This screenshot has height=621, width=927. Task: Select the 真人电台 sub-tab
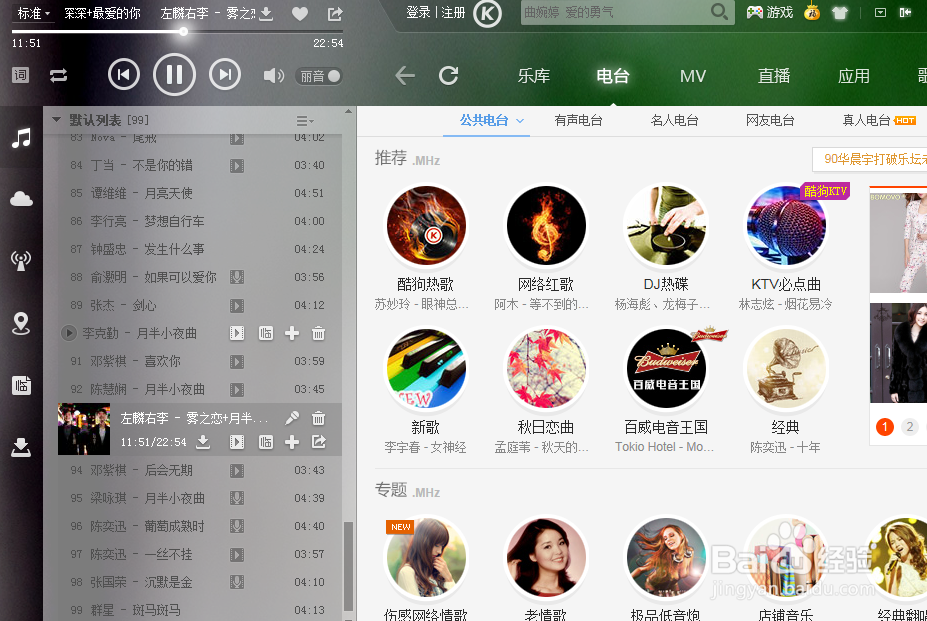[x=866, y=121]
